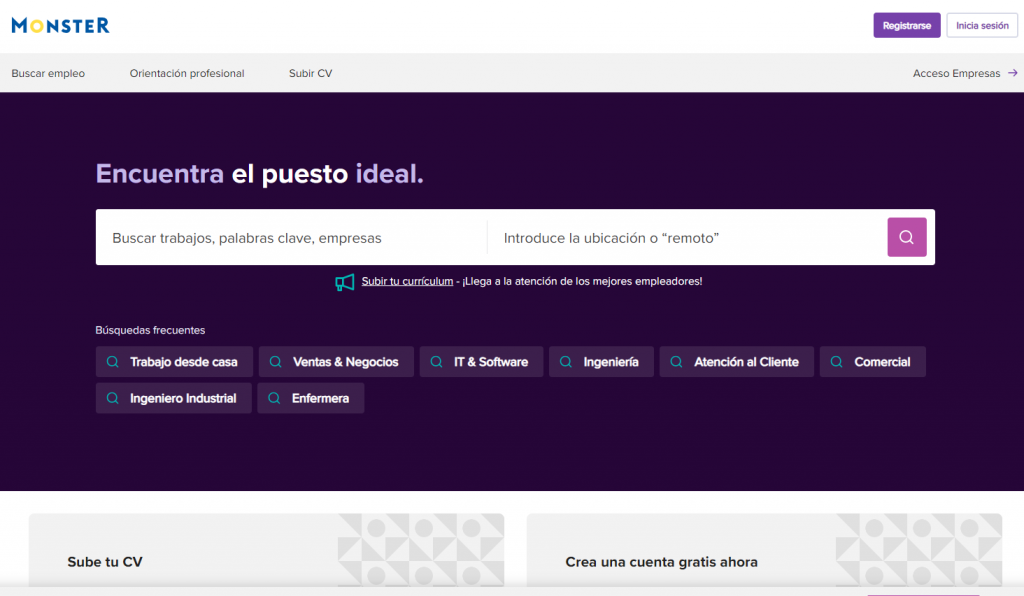
Task: Click the Monster logo
Action: tap(60, 26)
